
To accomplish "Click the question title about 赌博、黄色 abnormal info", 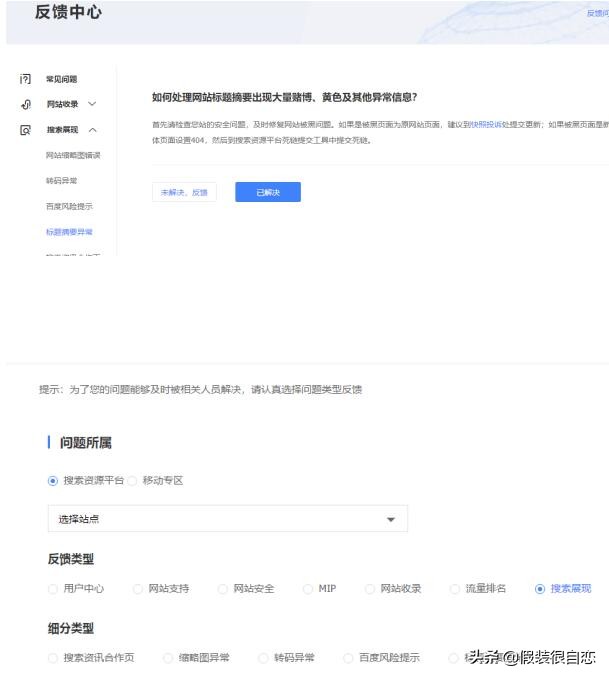I will pyautogui.click(x=284, y=97).
